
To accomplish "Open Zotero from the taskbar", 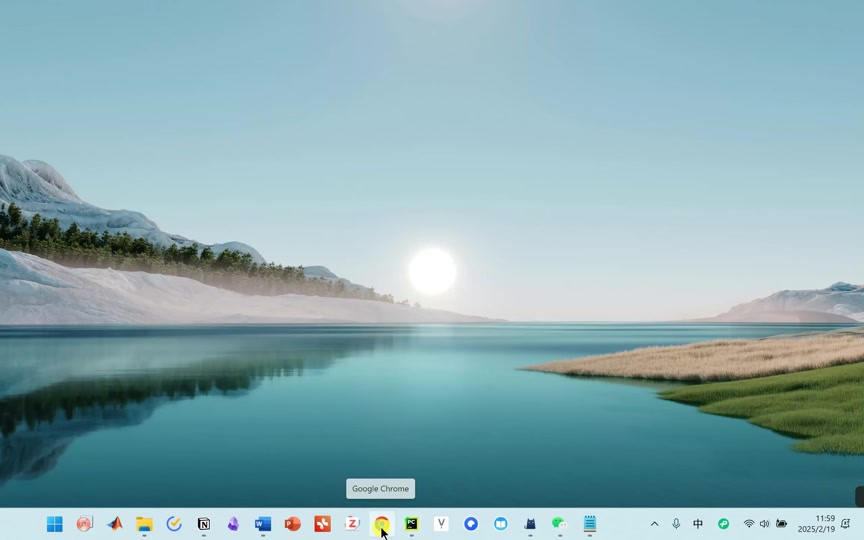I will [352, 523].
